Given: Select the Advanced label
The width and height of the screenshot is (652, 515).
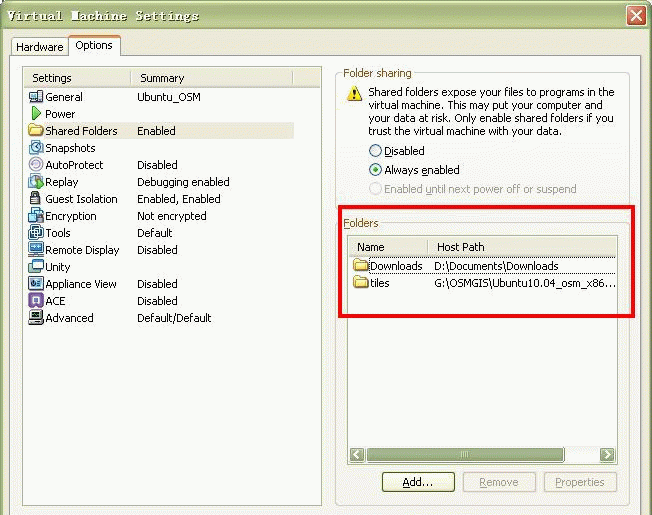Looking at the screenshot, I should coord(69,318).
